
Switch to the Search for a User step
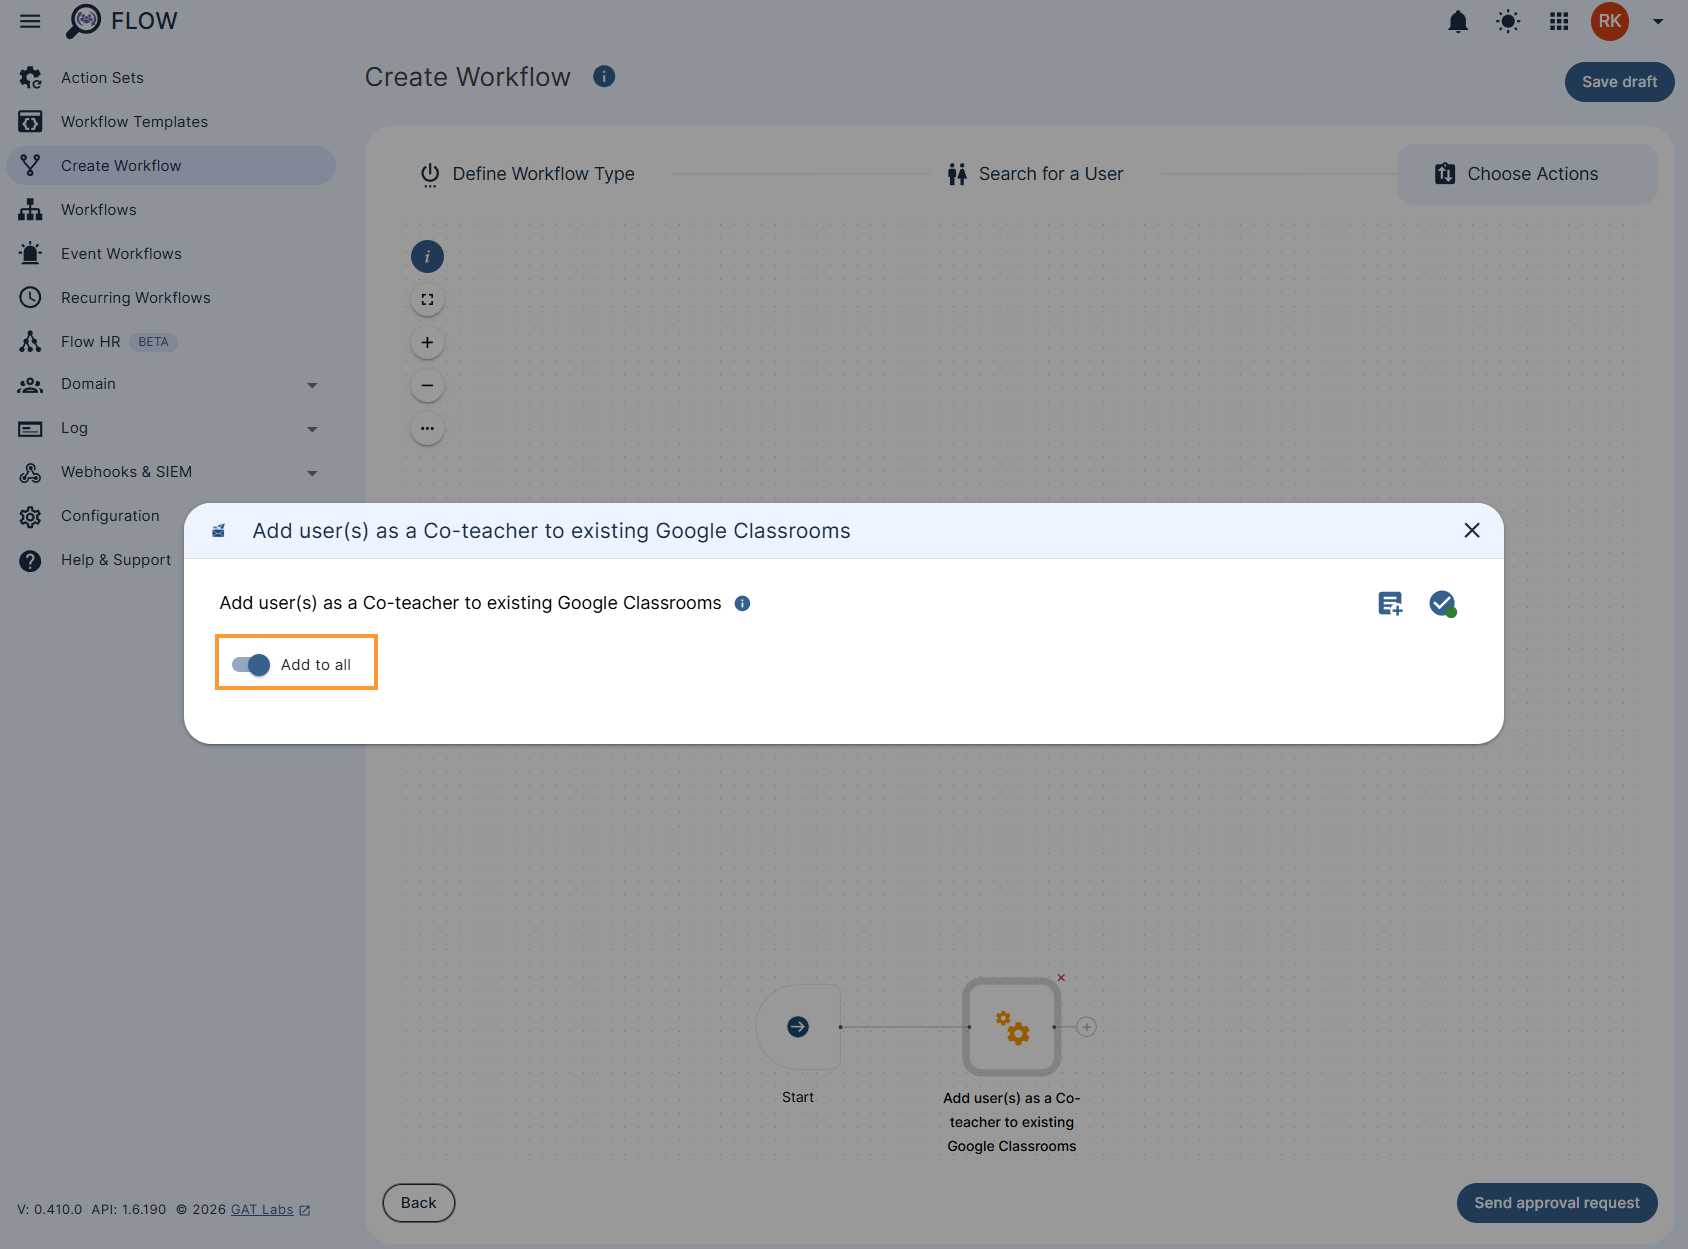1035,173
